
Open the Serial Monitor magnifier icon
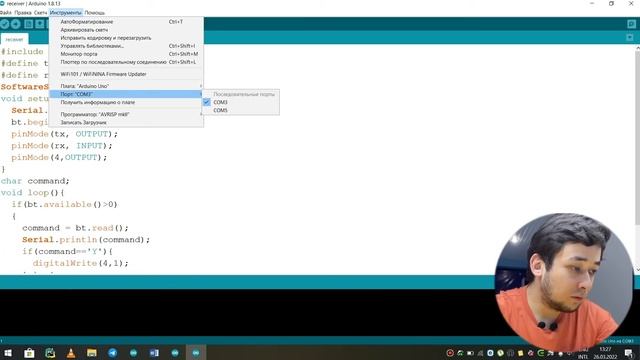(631, 24)
